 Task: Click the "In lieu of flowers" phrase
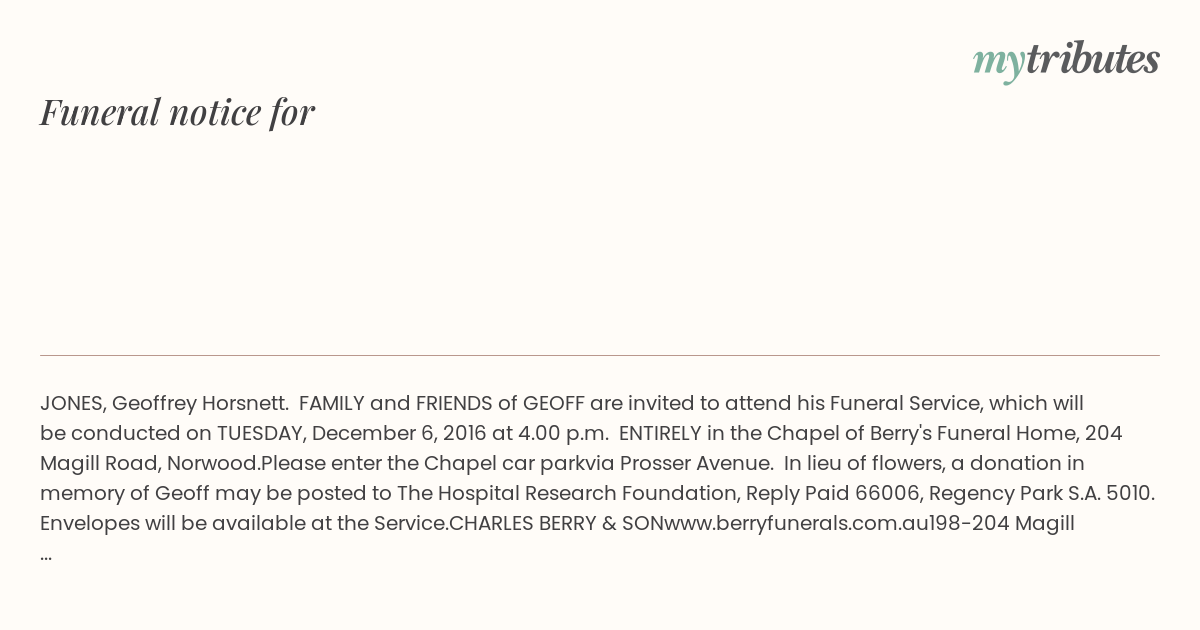point(862,464)
